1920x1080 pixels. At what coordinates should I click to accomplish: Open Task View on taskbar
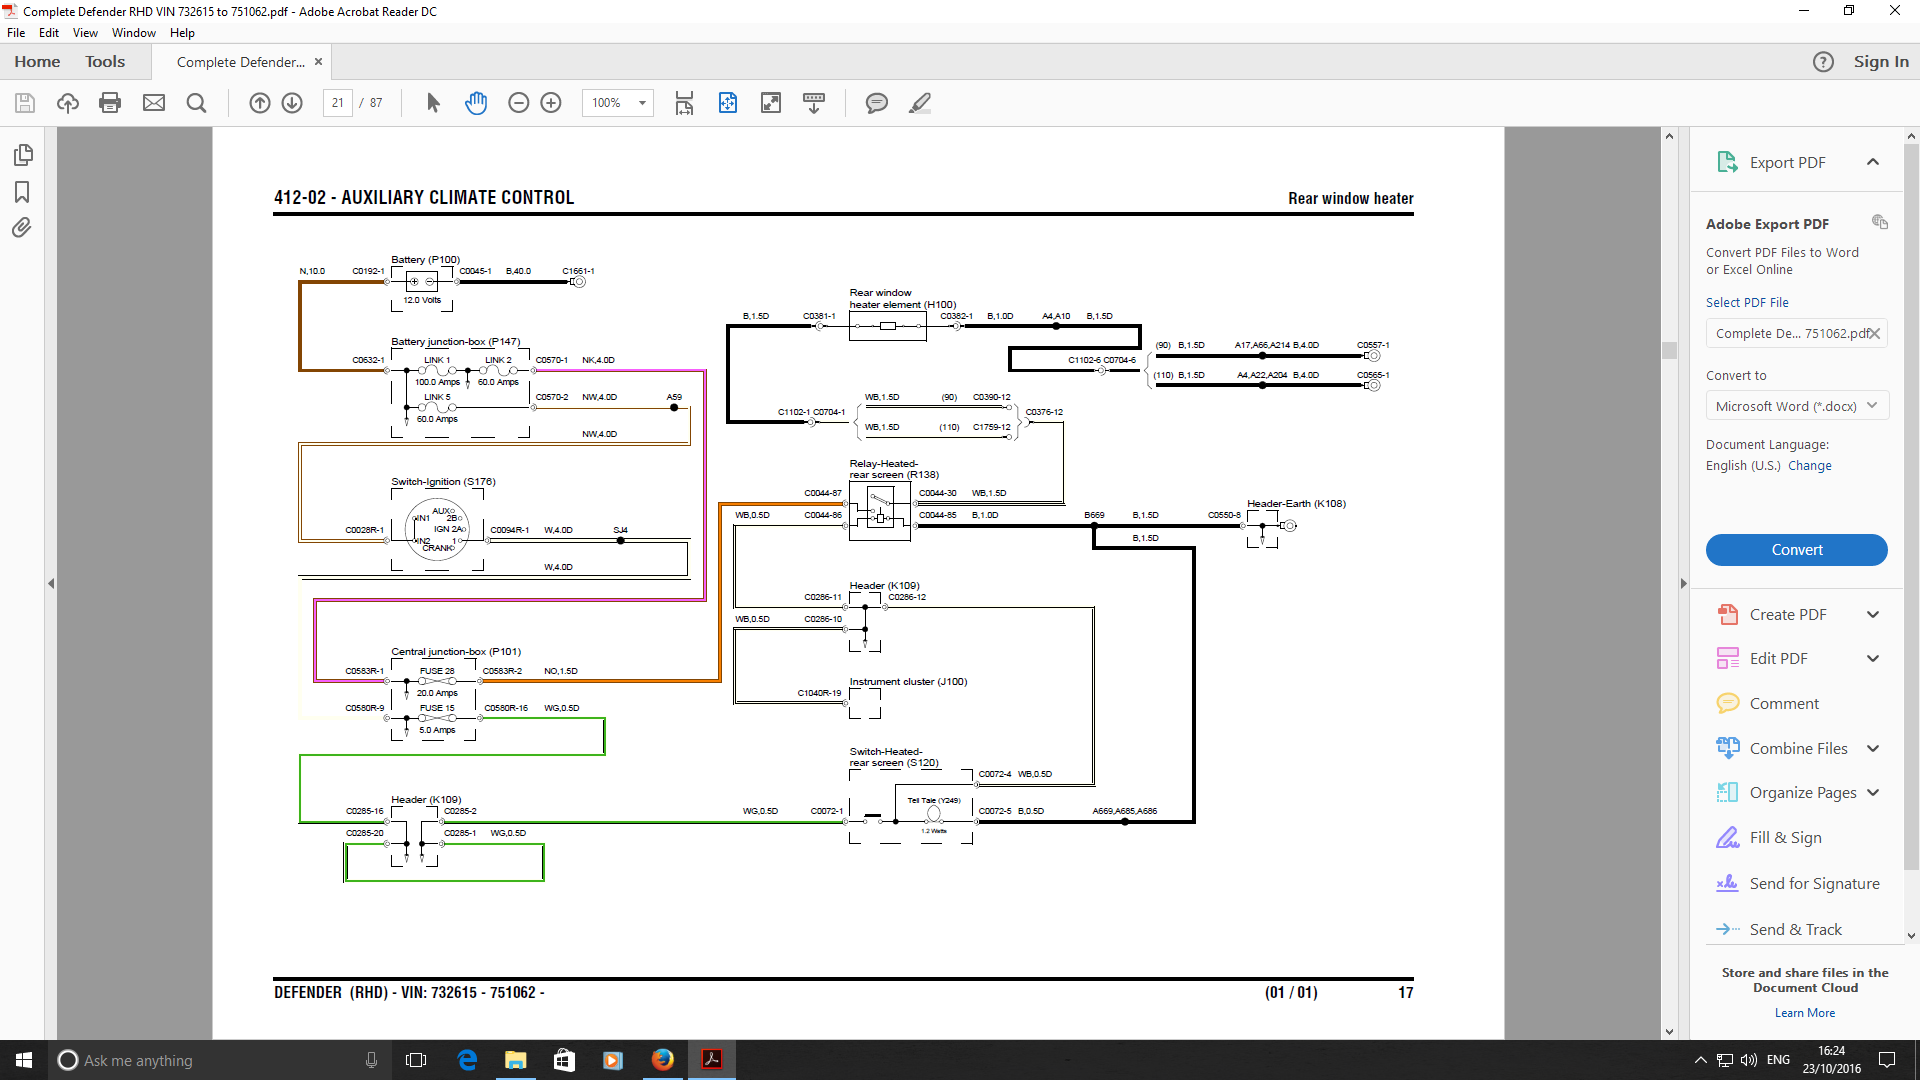[x=416, y=1060]
